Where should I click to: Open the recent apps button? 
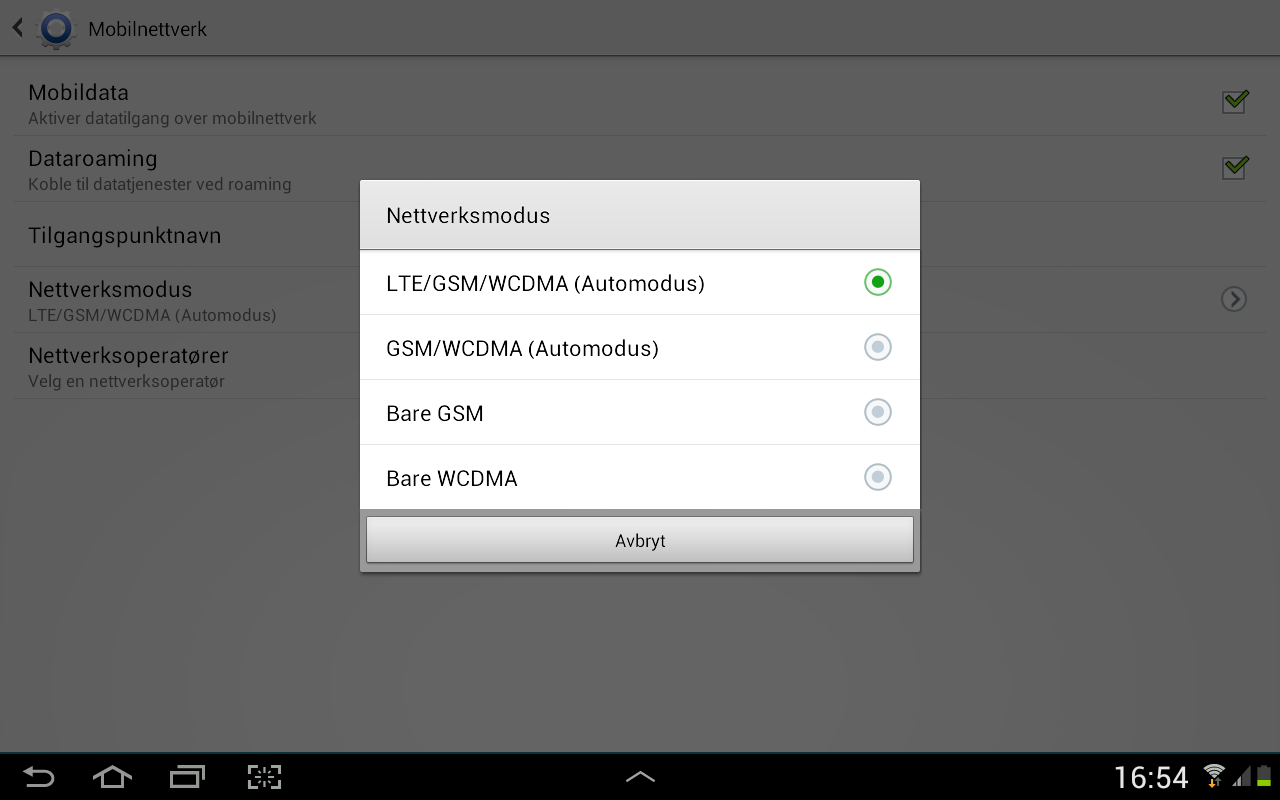(187, 777)
